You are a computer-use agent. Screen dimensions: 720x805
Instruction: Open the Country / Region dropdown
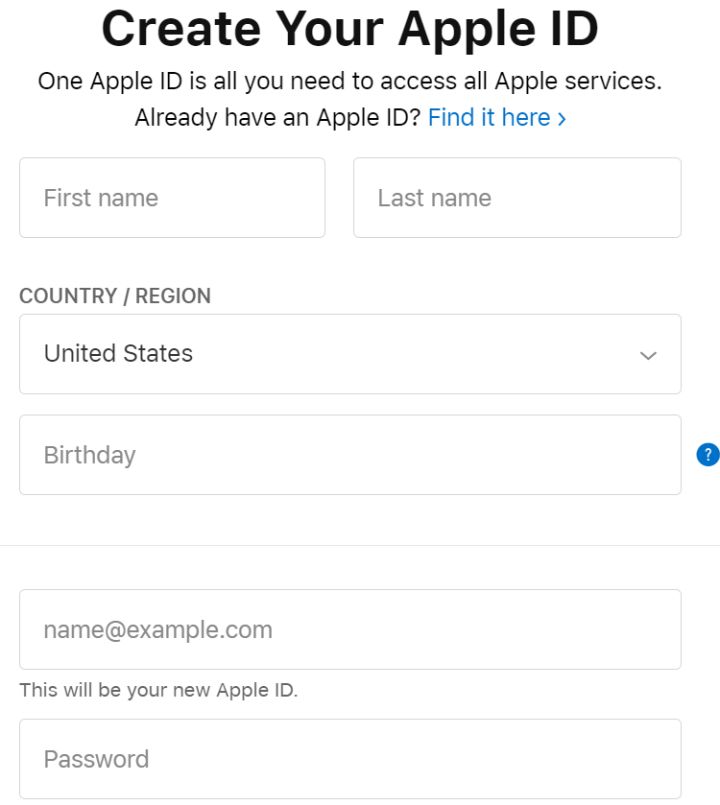pyautogui.click(x=350, y=354)
